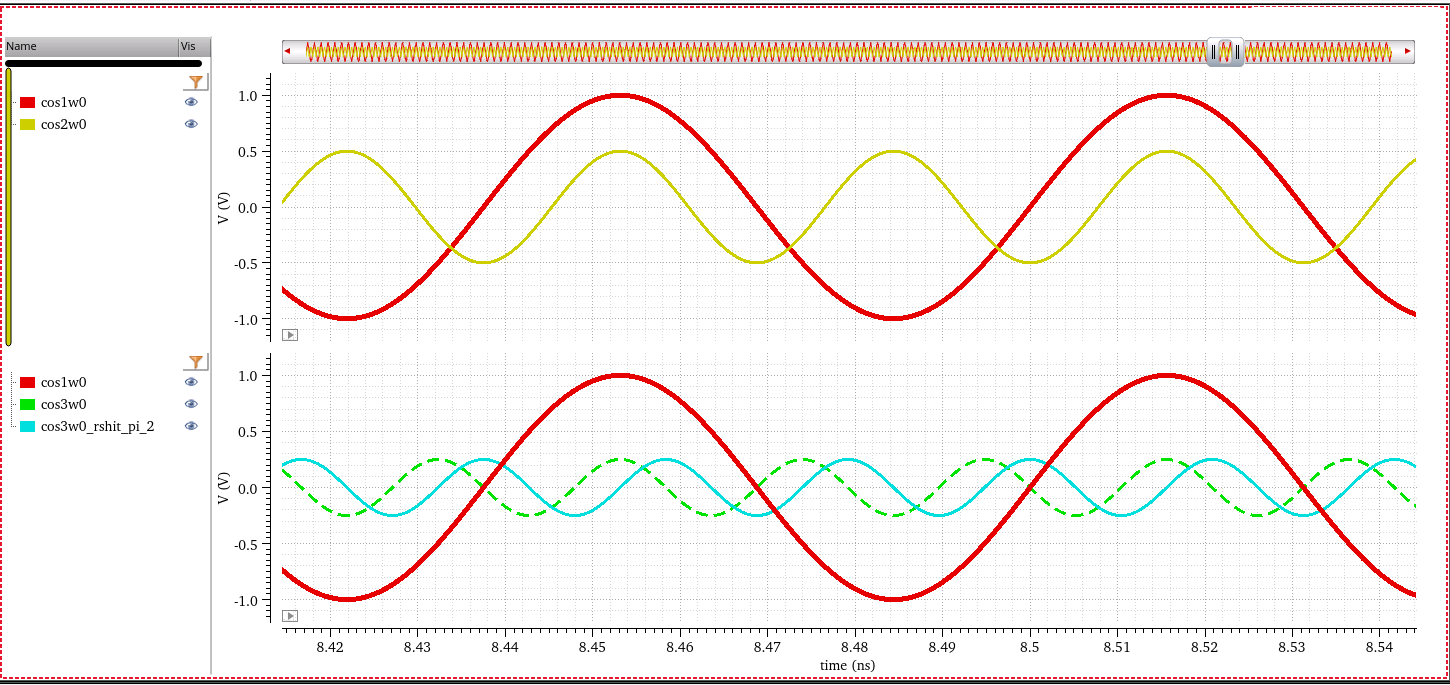Screen dimensions: 1450x685
Task: Hide cos1w0 in the lower signal list
Action: coord(191,382)
